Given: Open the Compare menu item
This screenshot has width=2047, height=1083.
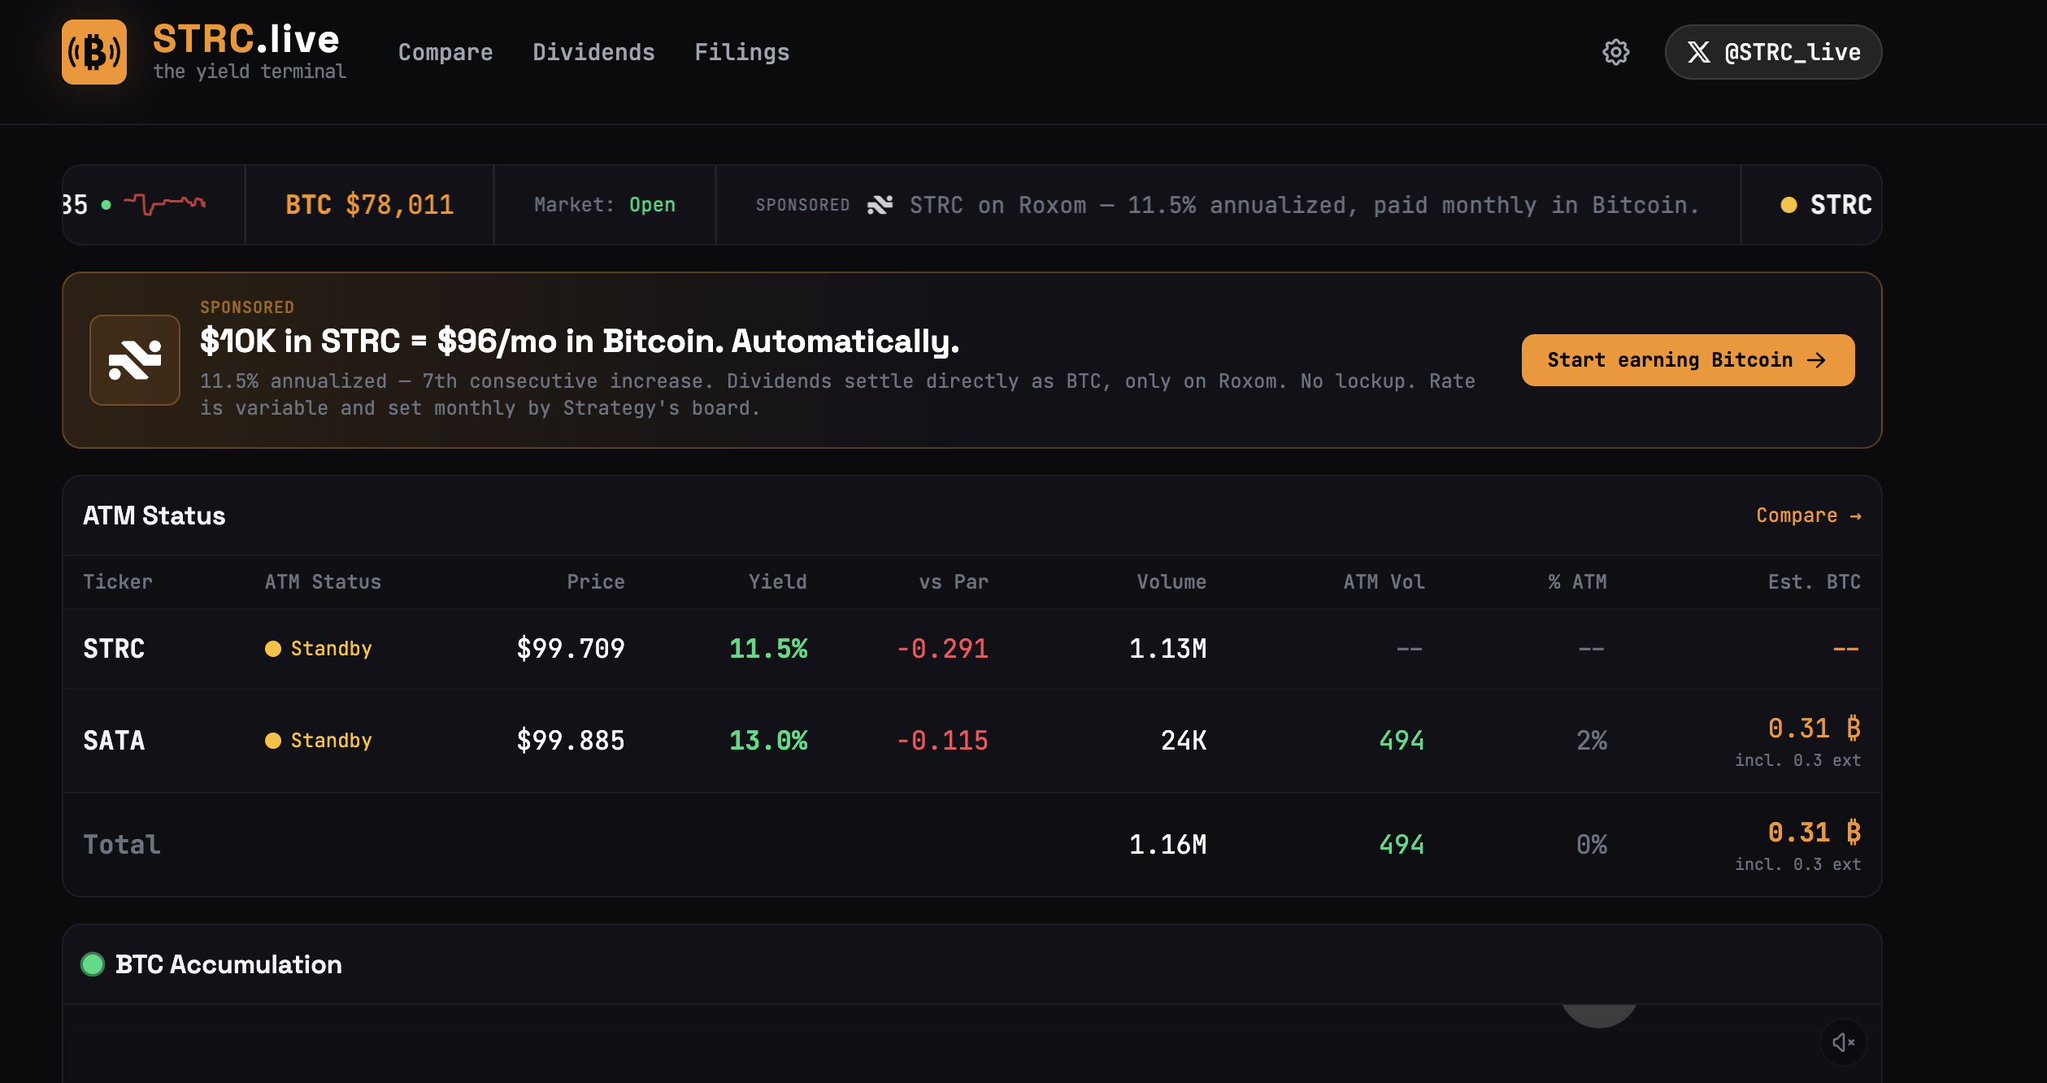Looking at the screenshot, I should click(445, 52).
